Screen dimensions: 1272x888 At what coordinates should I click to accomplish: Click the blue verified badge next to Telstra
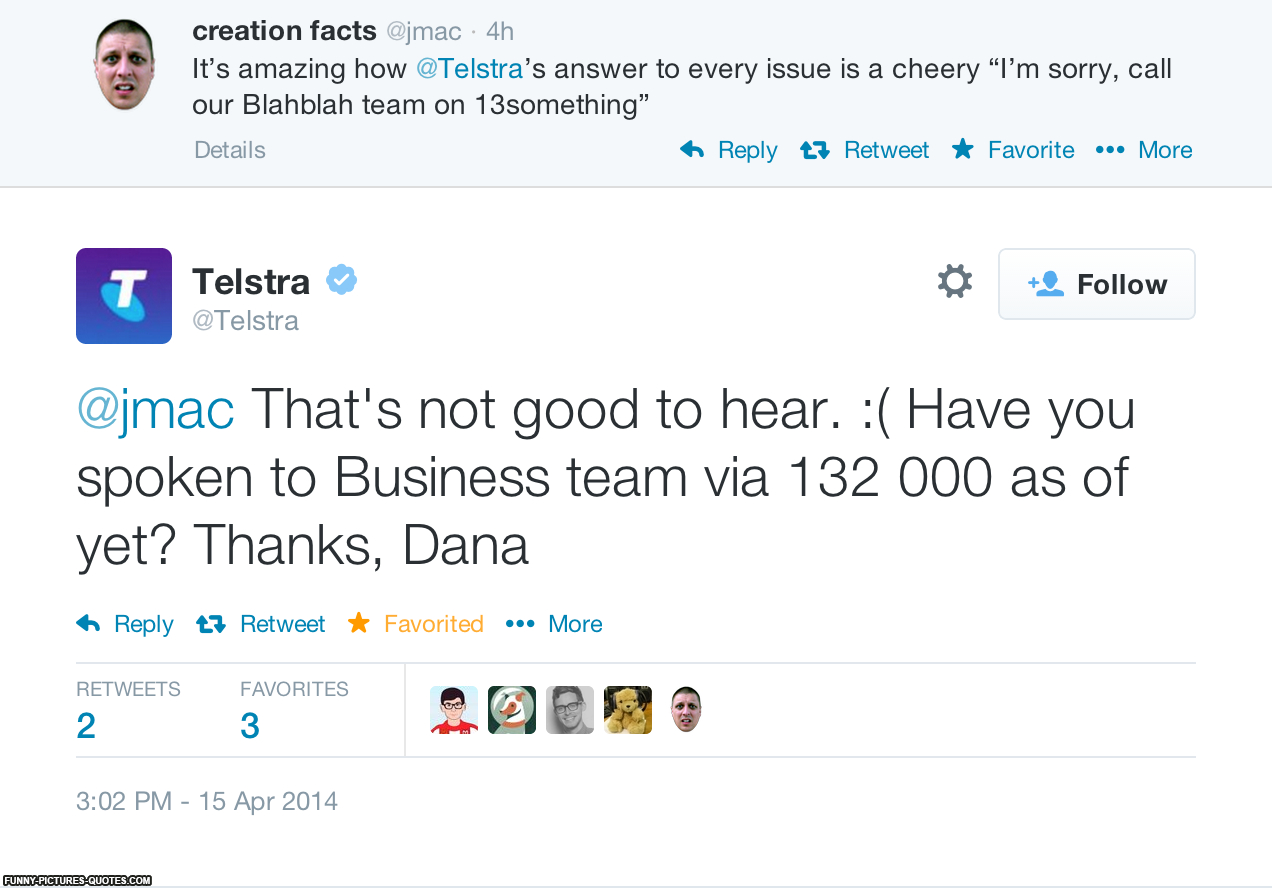pos(341,281)
